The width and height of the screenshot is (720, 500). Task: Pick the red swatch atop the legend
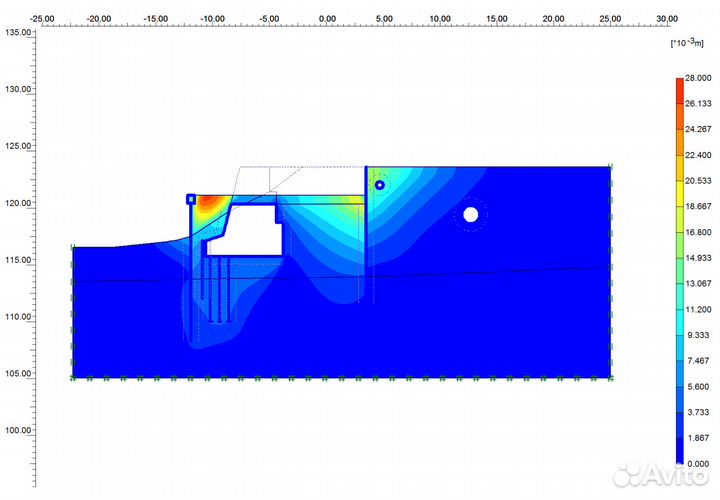(679, 83)
